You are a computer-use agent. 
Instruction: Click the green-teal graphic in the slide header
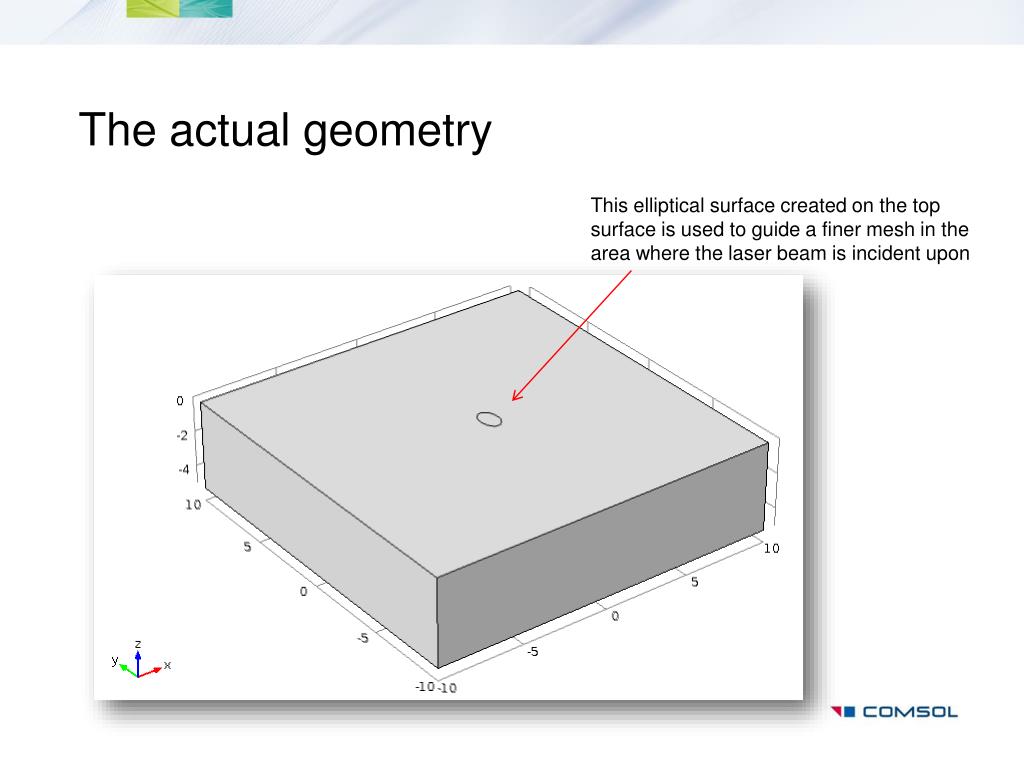(180, 8)
